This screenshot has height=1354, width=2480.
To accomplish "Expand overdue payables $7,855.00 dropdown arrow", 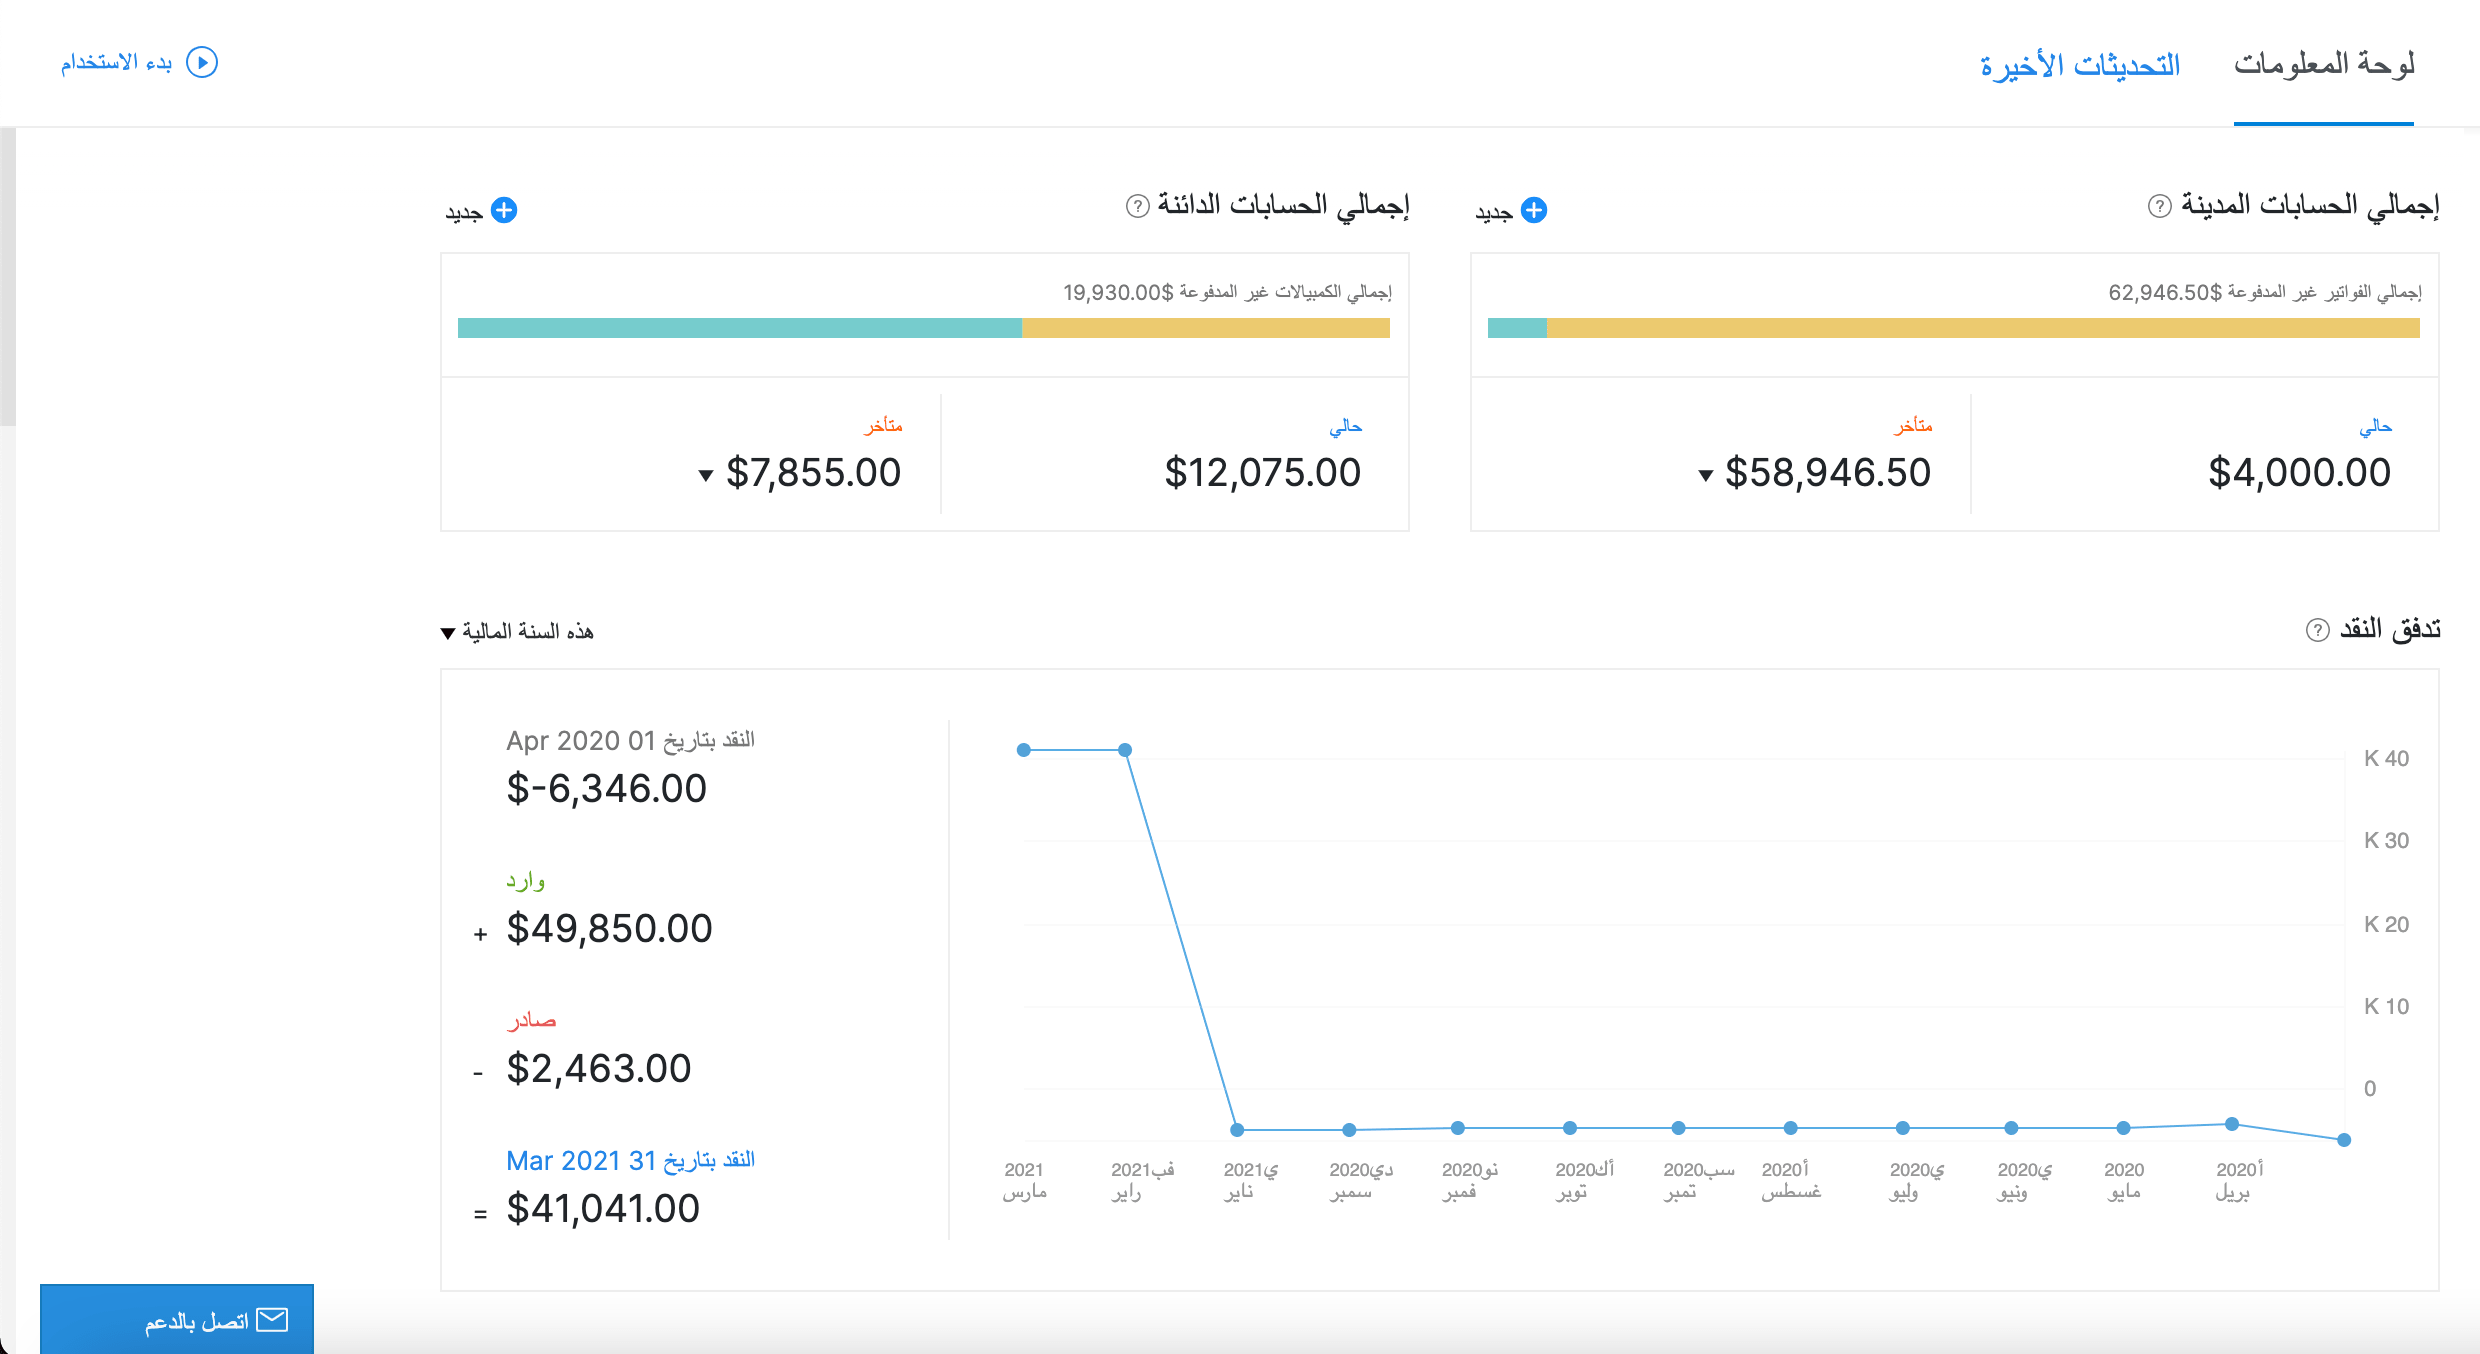I will pos(706,475).
